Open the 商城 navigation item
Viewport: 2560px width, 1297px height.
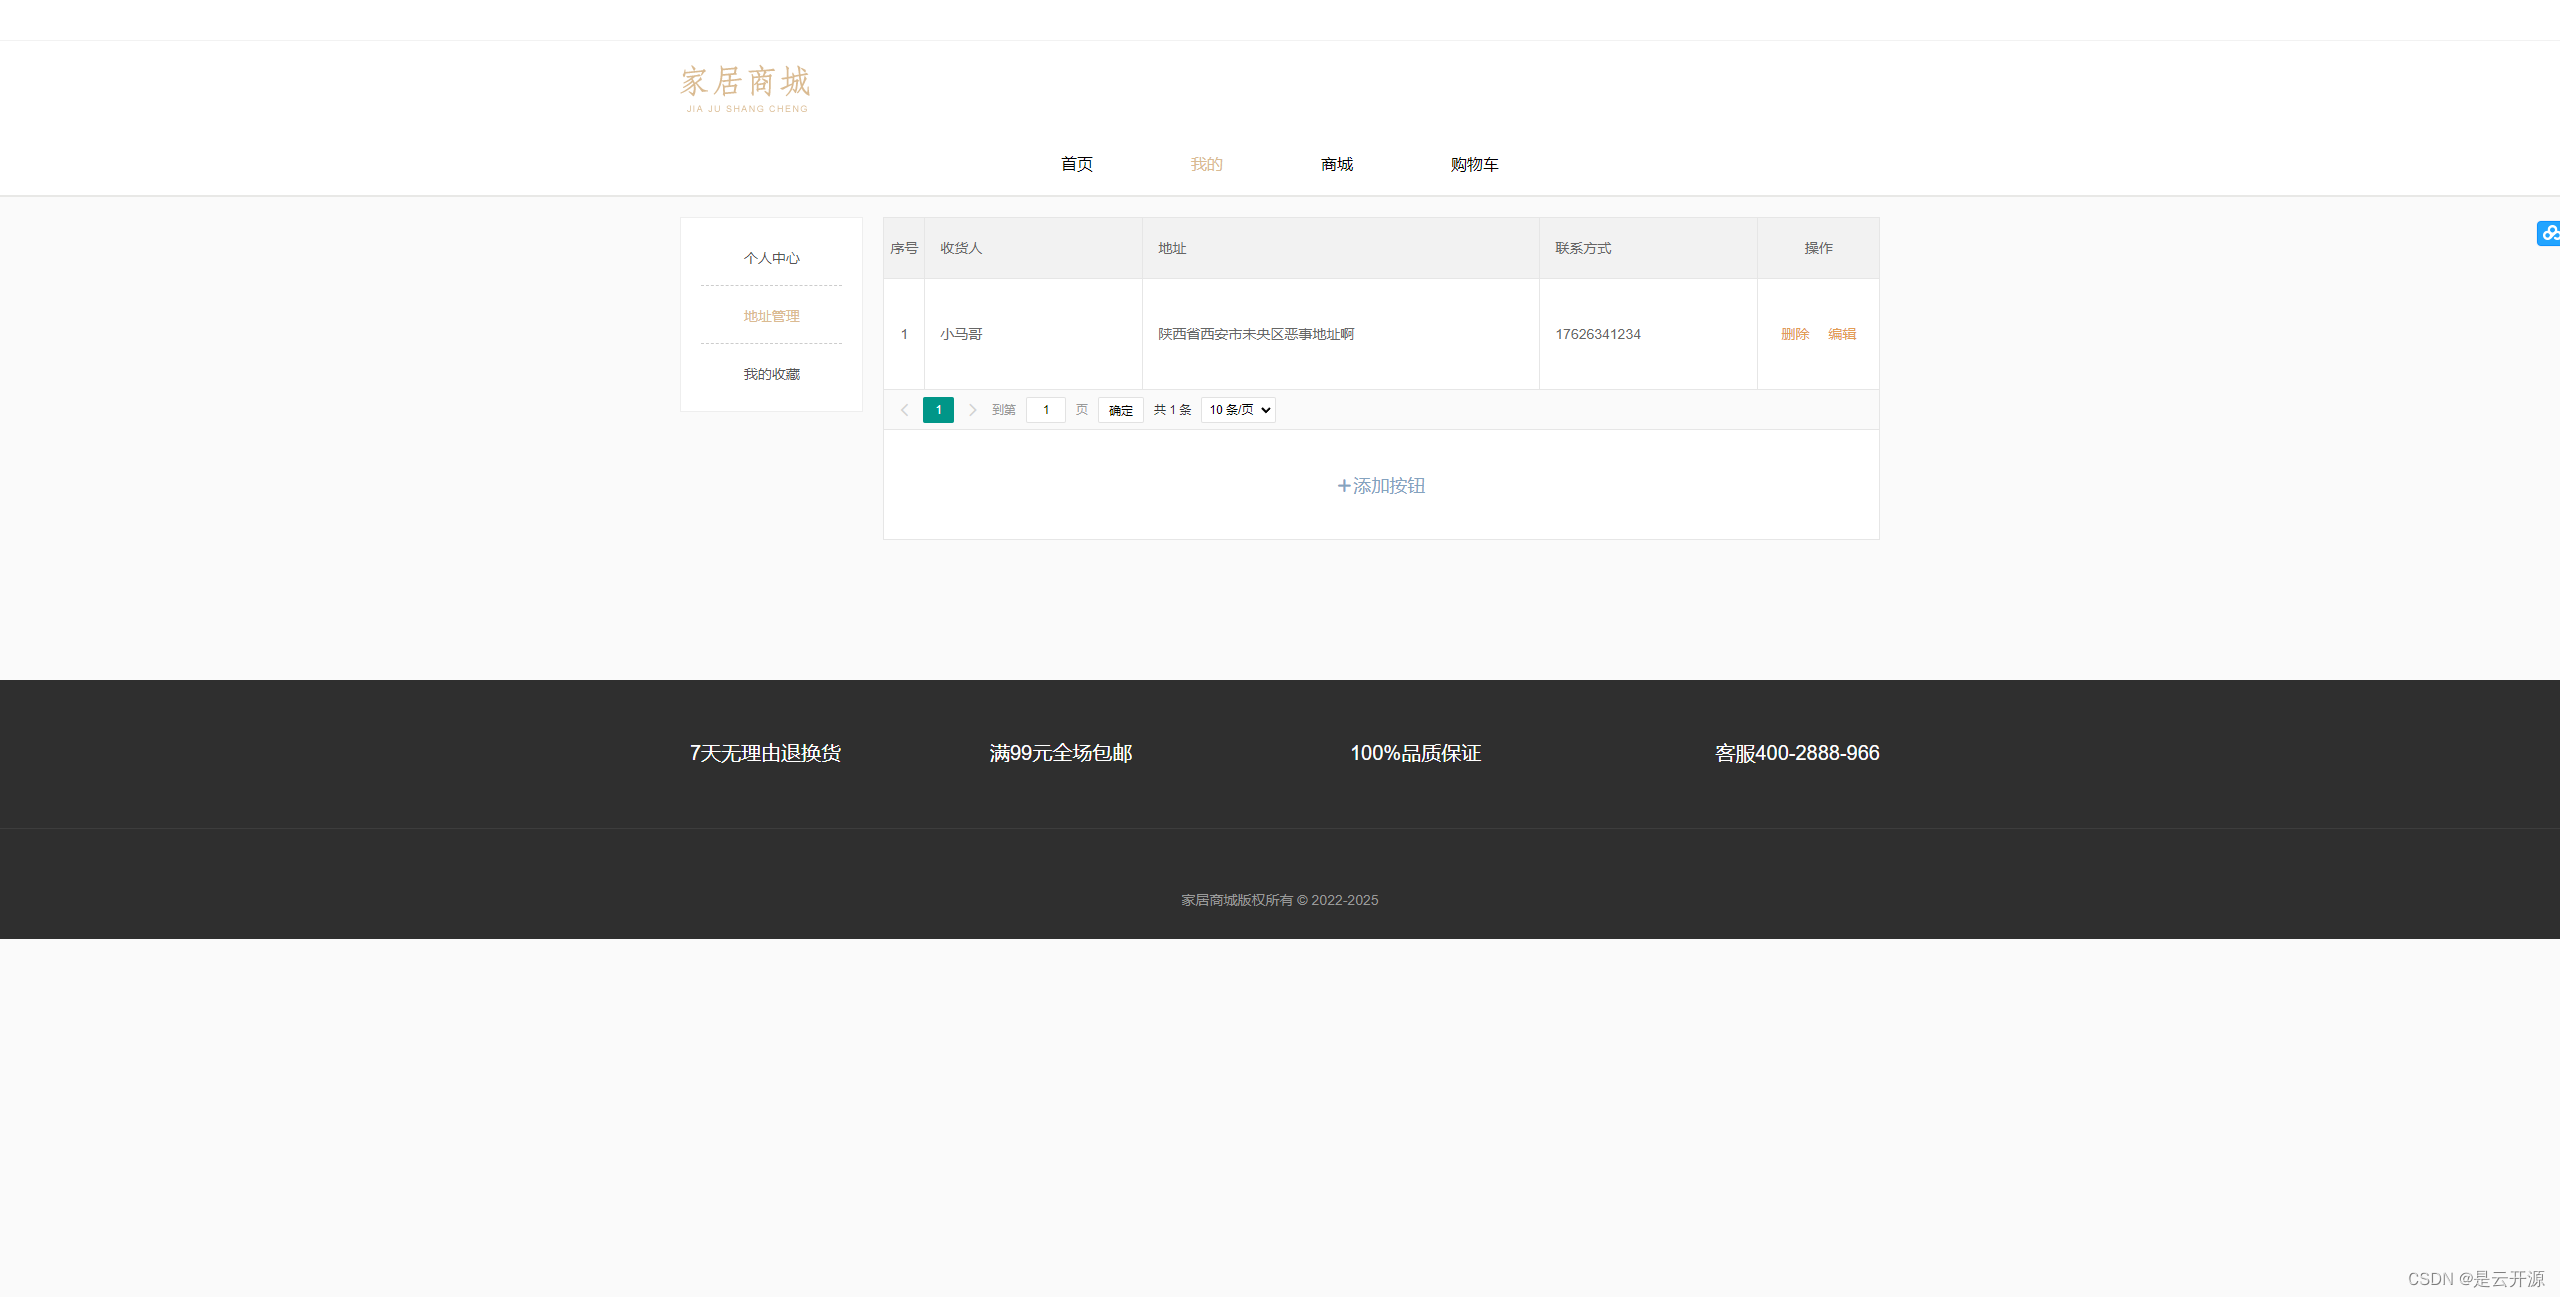click(1337, 164)
